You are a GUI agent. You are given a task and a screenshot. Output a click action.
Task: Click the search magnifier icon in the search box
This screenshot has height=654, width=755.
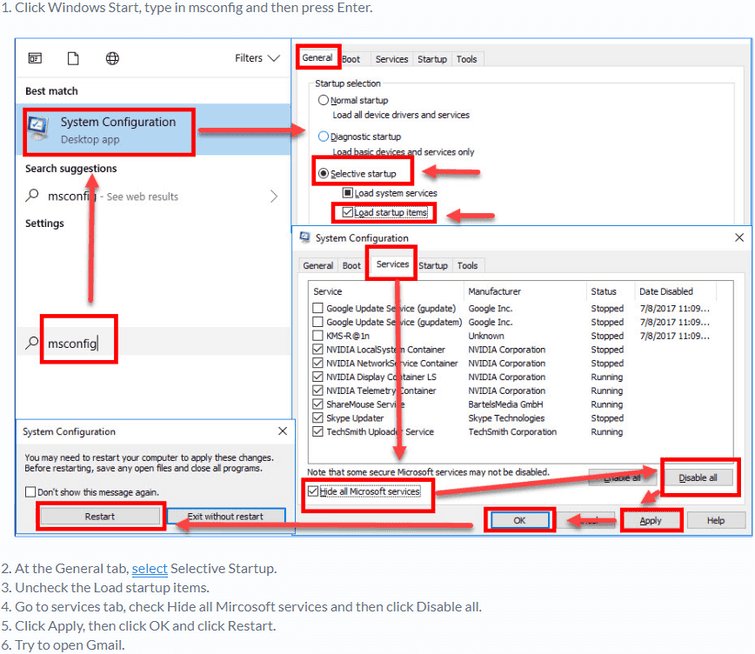tap(32, 342)
